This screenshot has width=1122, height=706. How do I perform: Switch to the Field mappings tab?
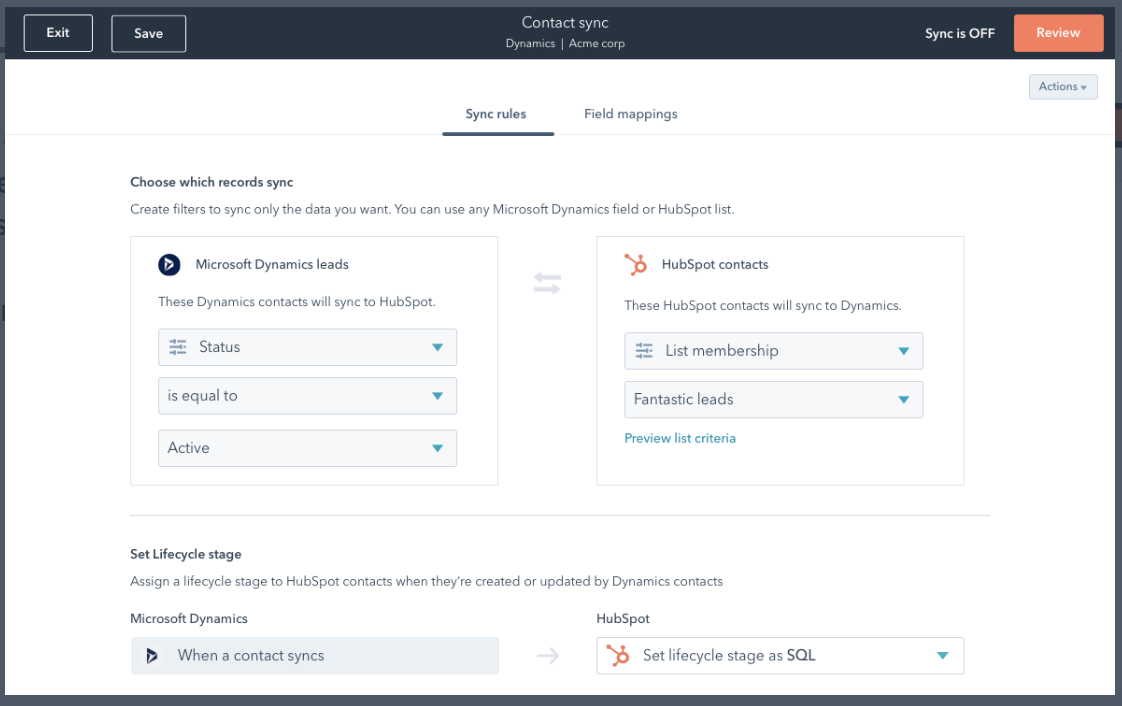click(631, 114)
